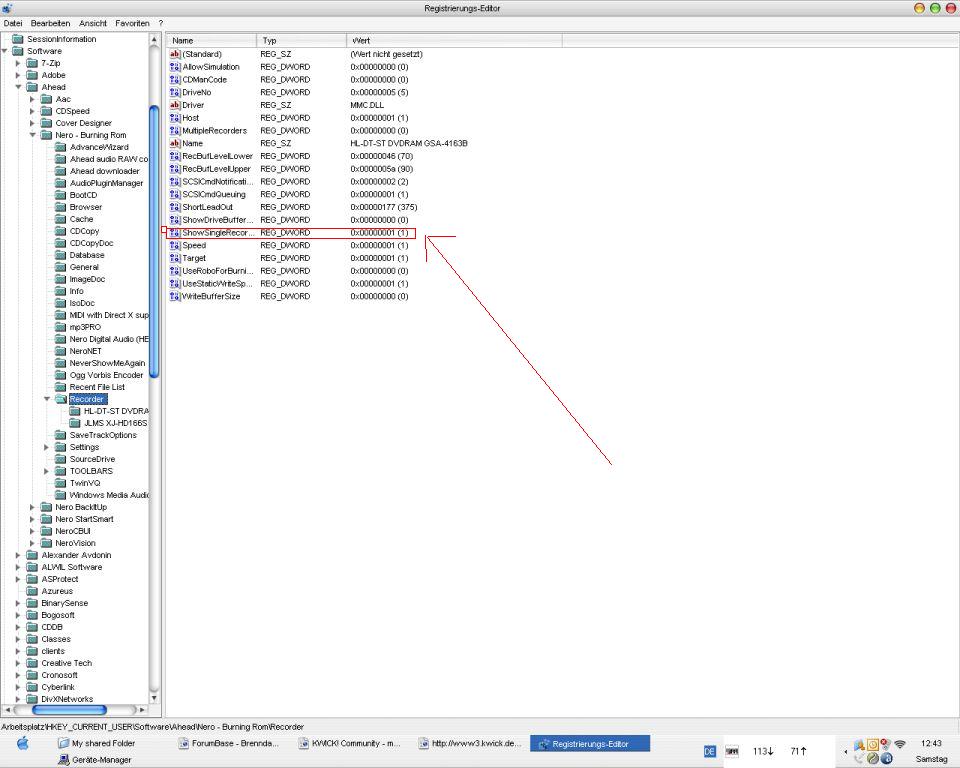The image size is (960, 768).
Task: Click the Name string value icon
Action: point(174,143)
